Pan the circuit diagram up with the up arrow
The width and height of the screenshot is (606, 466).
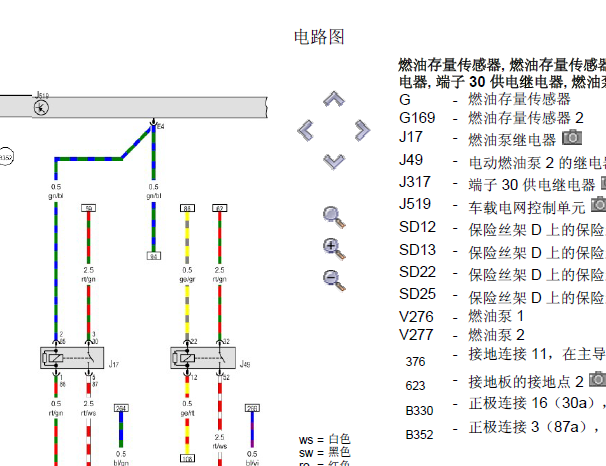pos(334,99)
